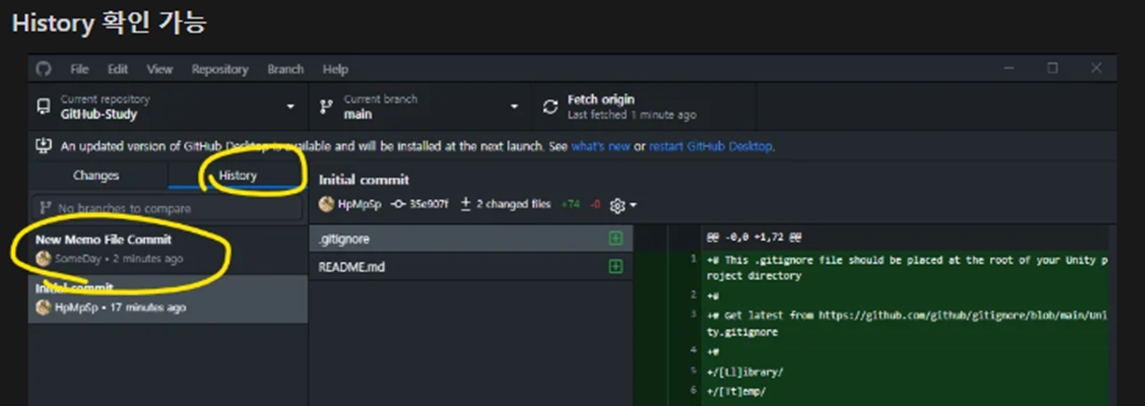
Task: Click 2 changed files summary
Action: 505,205
